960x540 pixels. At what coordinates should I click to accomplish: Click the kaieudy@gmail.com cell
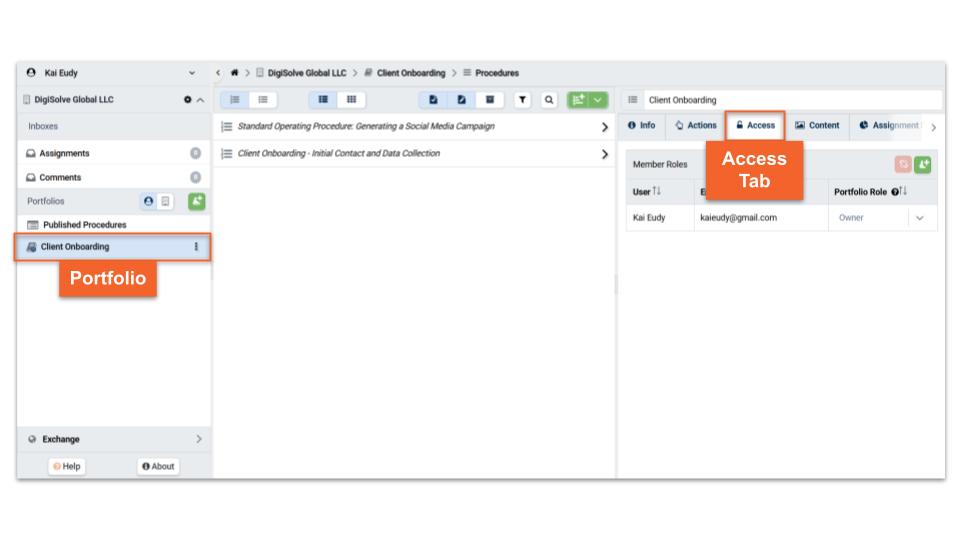click(x=761, y=218)
